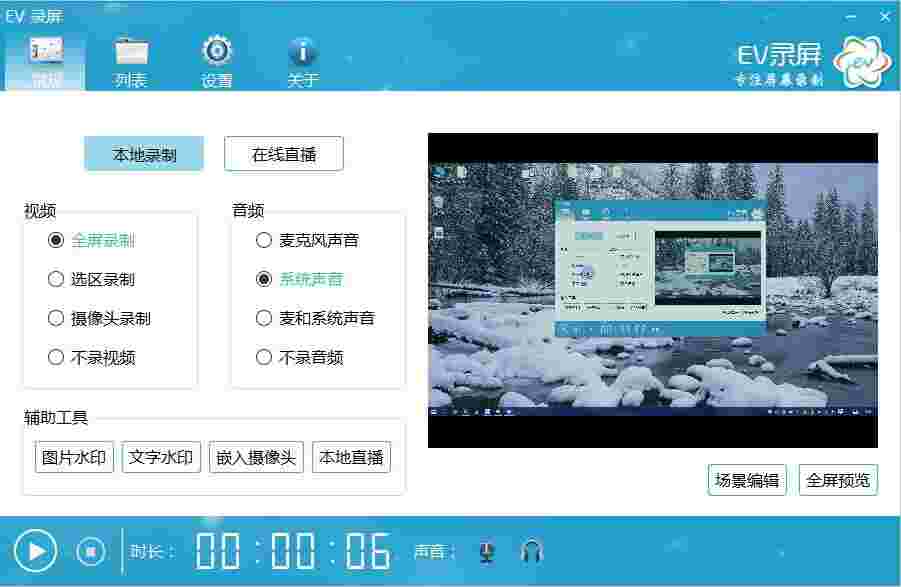Click 全屏预览 for fullscreen preview
901x587 pixels.
pyautogui.click(x=837, y=479)
